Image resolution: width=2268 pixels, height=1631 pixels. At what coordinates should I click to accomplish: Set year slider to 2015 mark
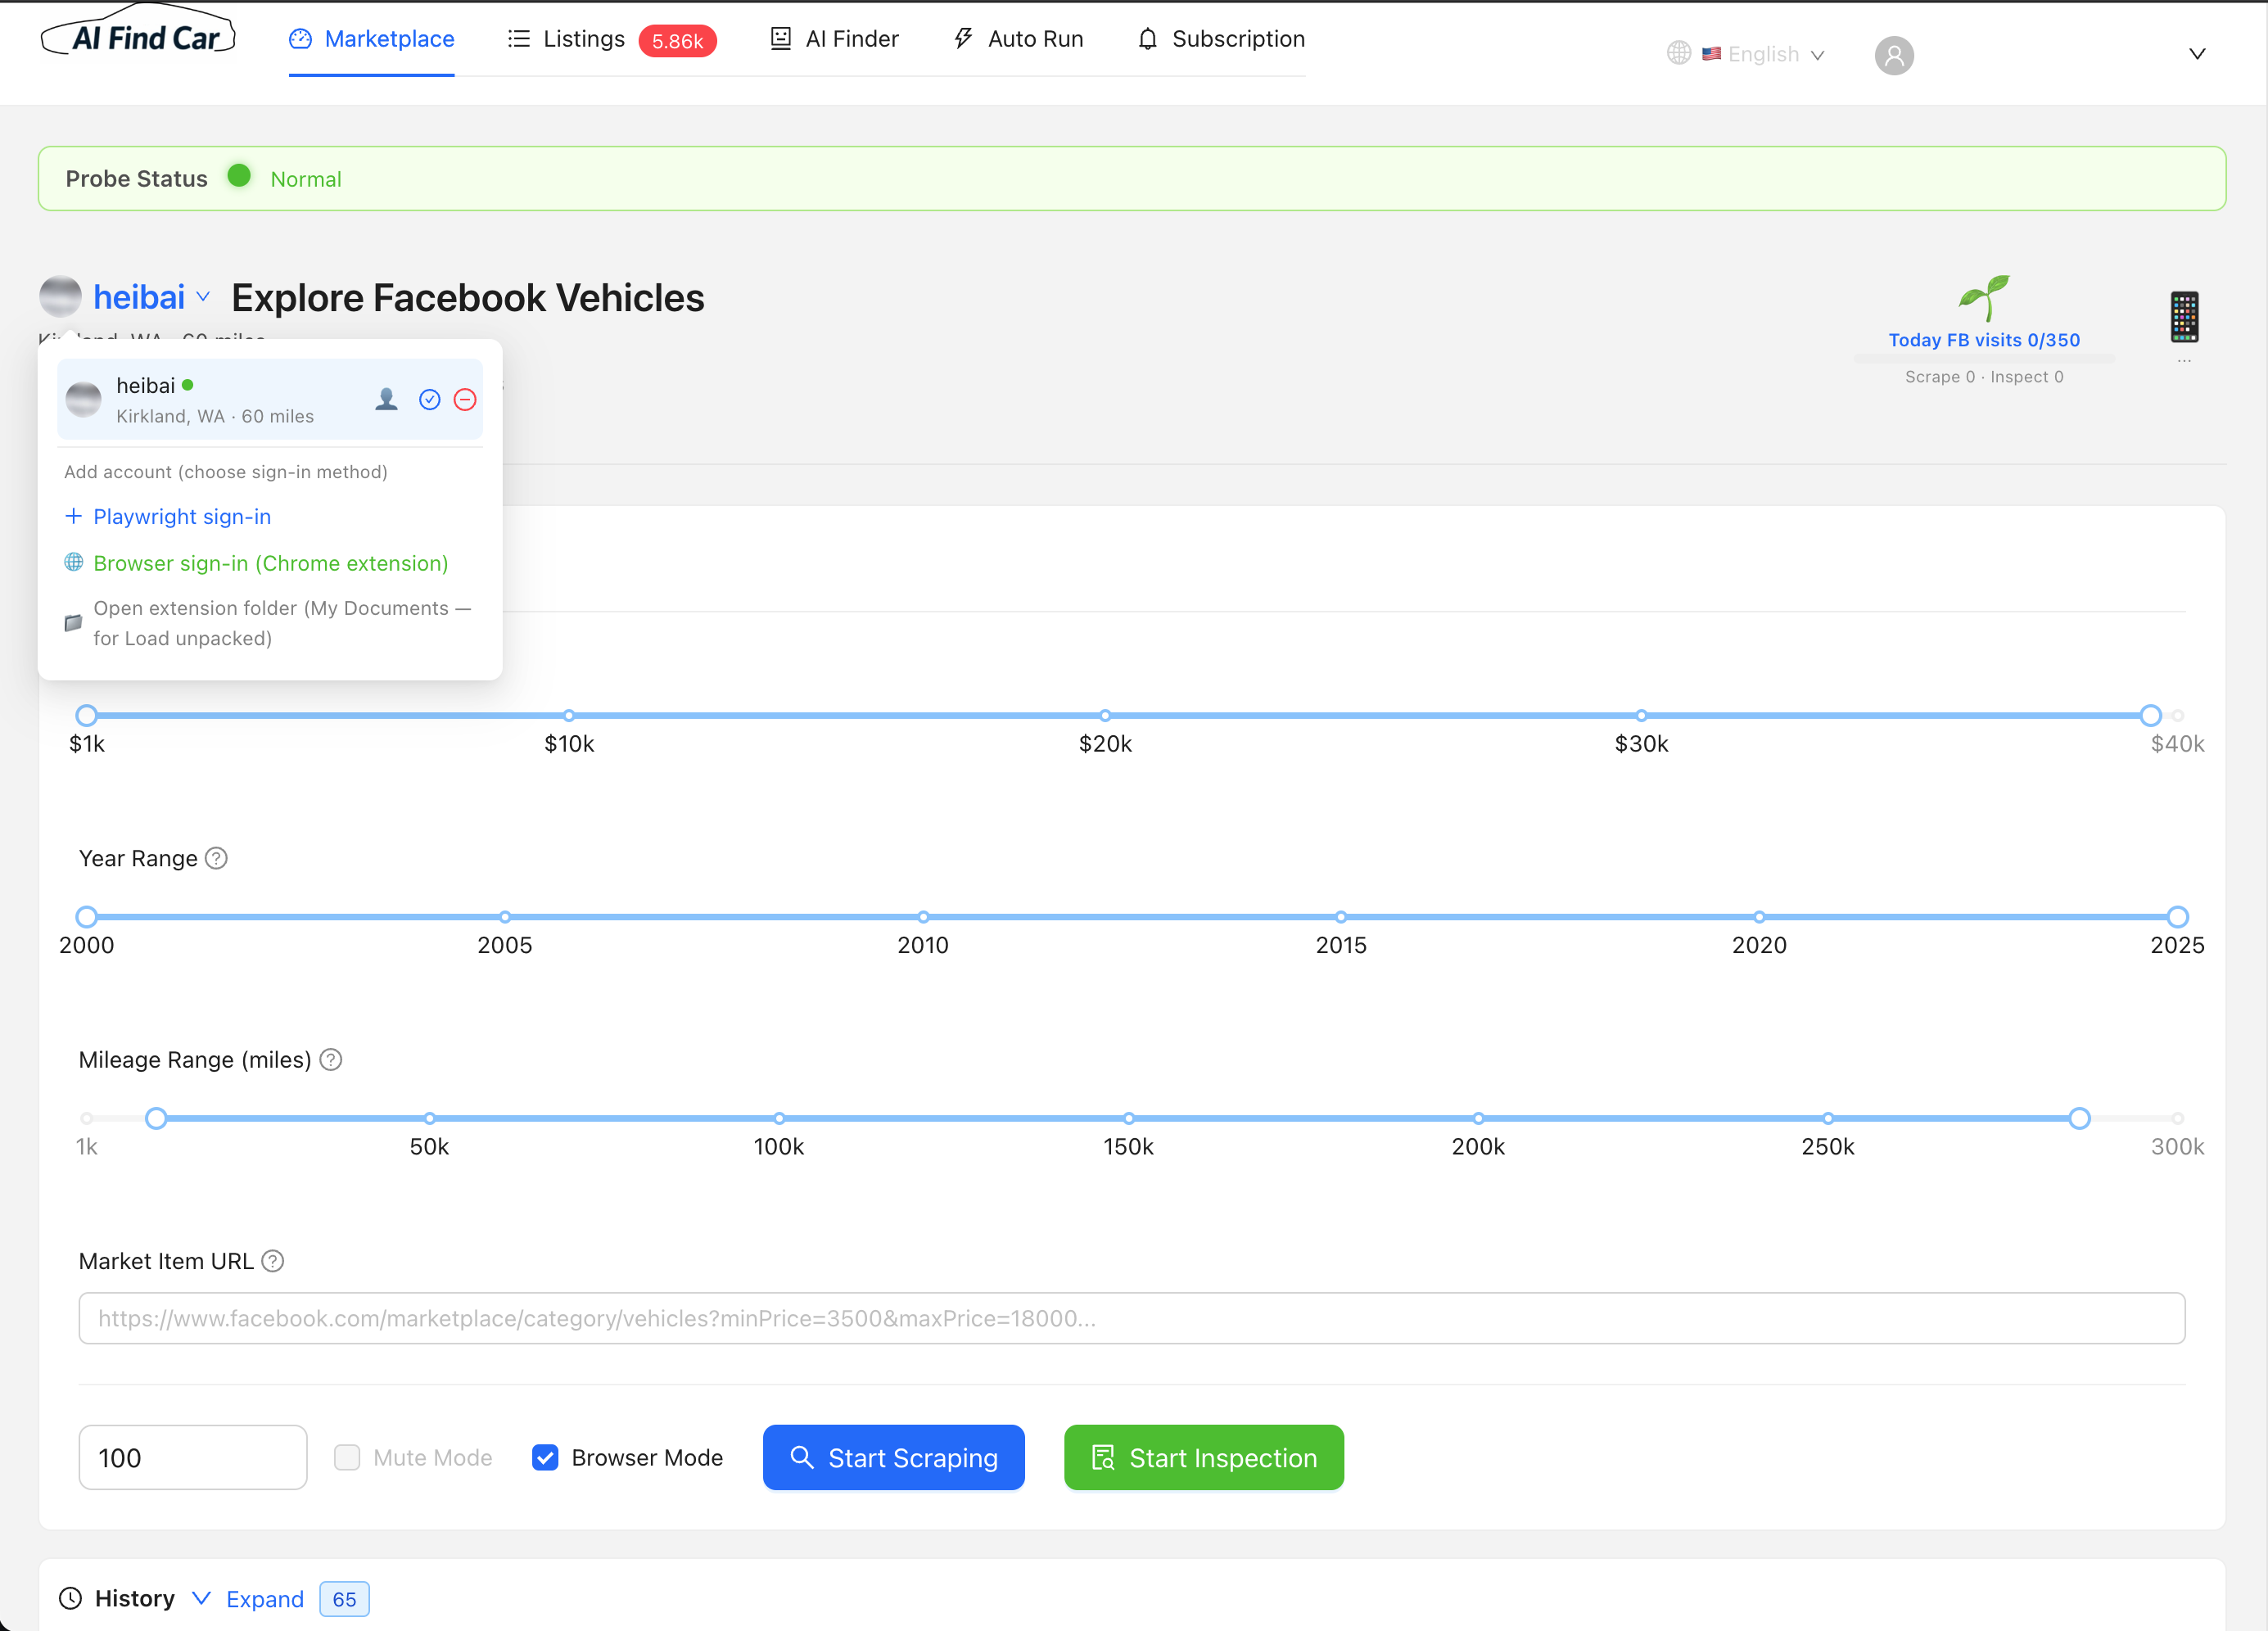1341,917
